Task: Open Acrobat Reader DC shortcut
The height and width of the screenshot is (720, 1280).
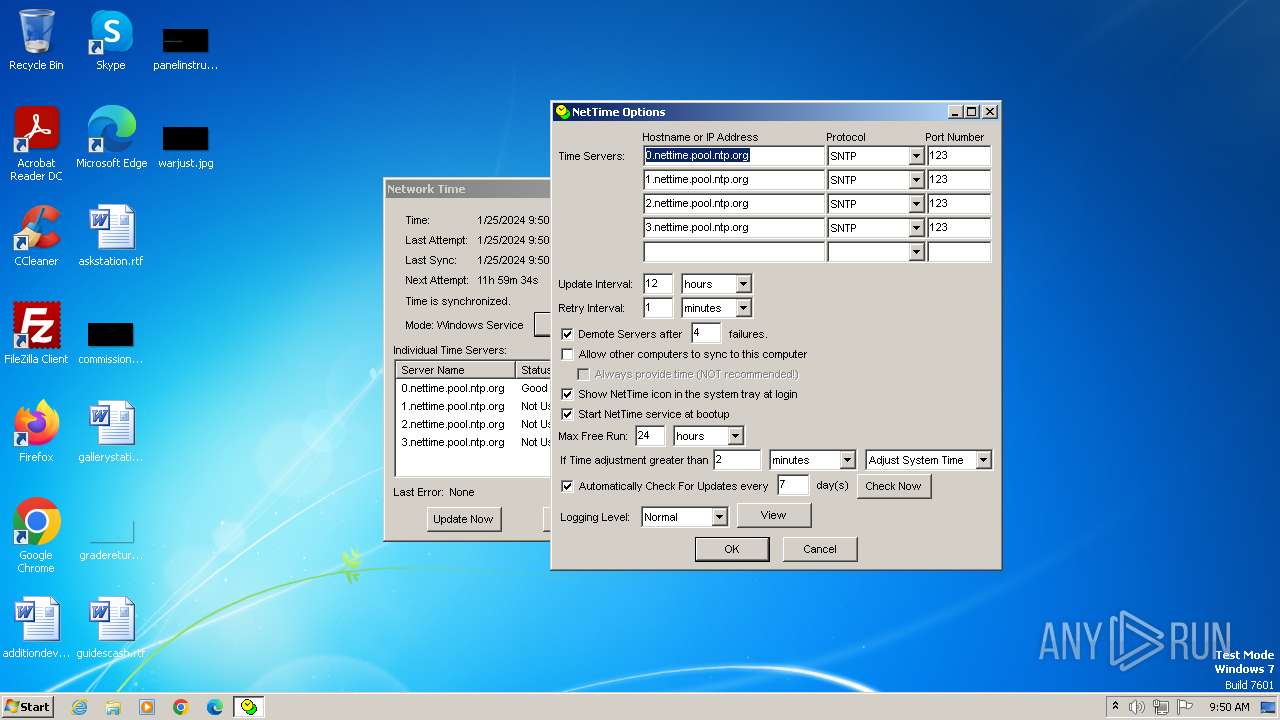Action: coord(36,143)
